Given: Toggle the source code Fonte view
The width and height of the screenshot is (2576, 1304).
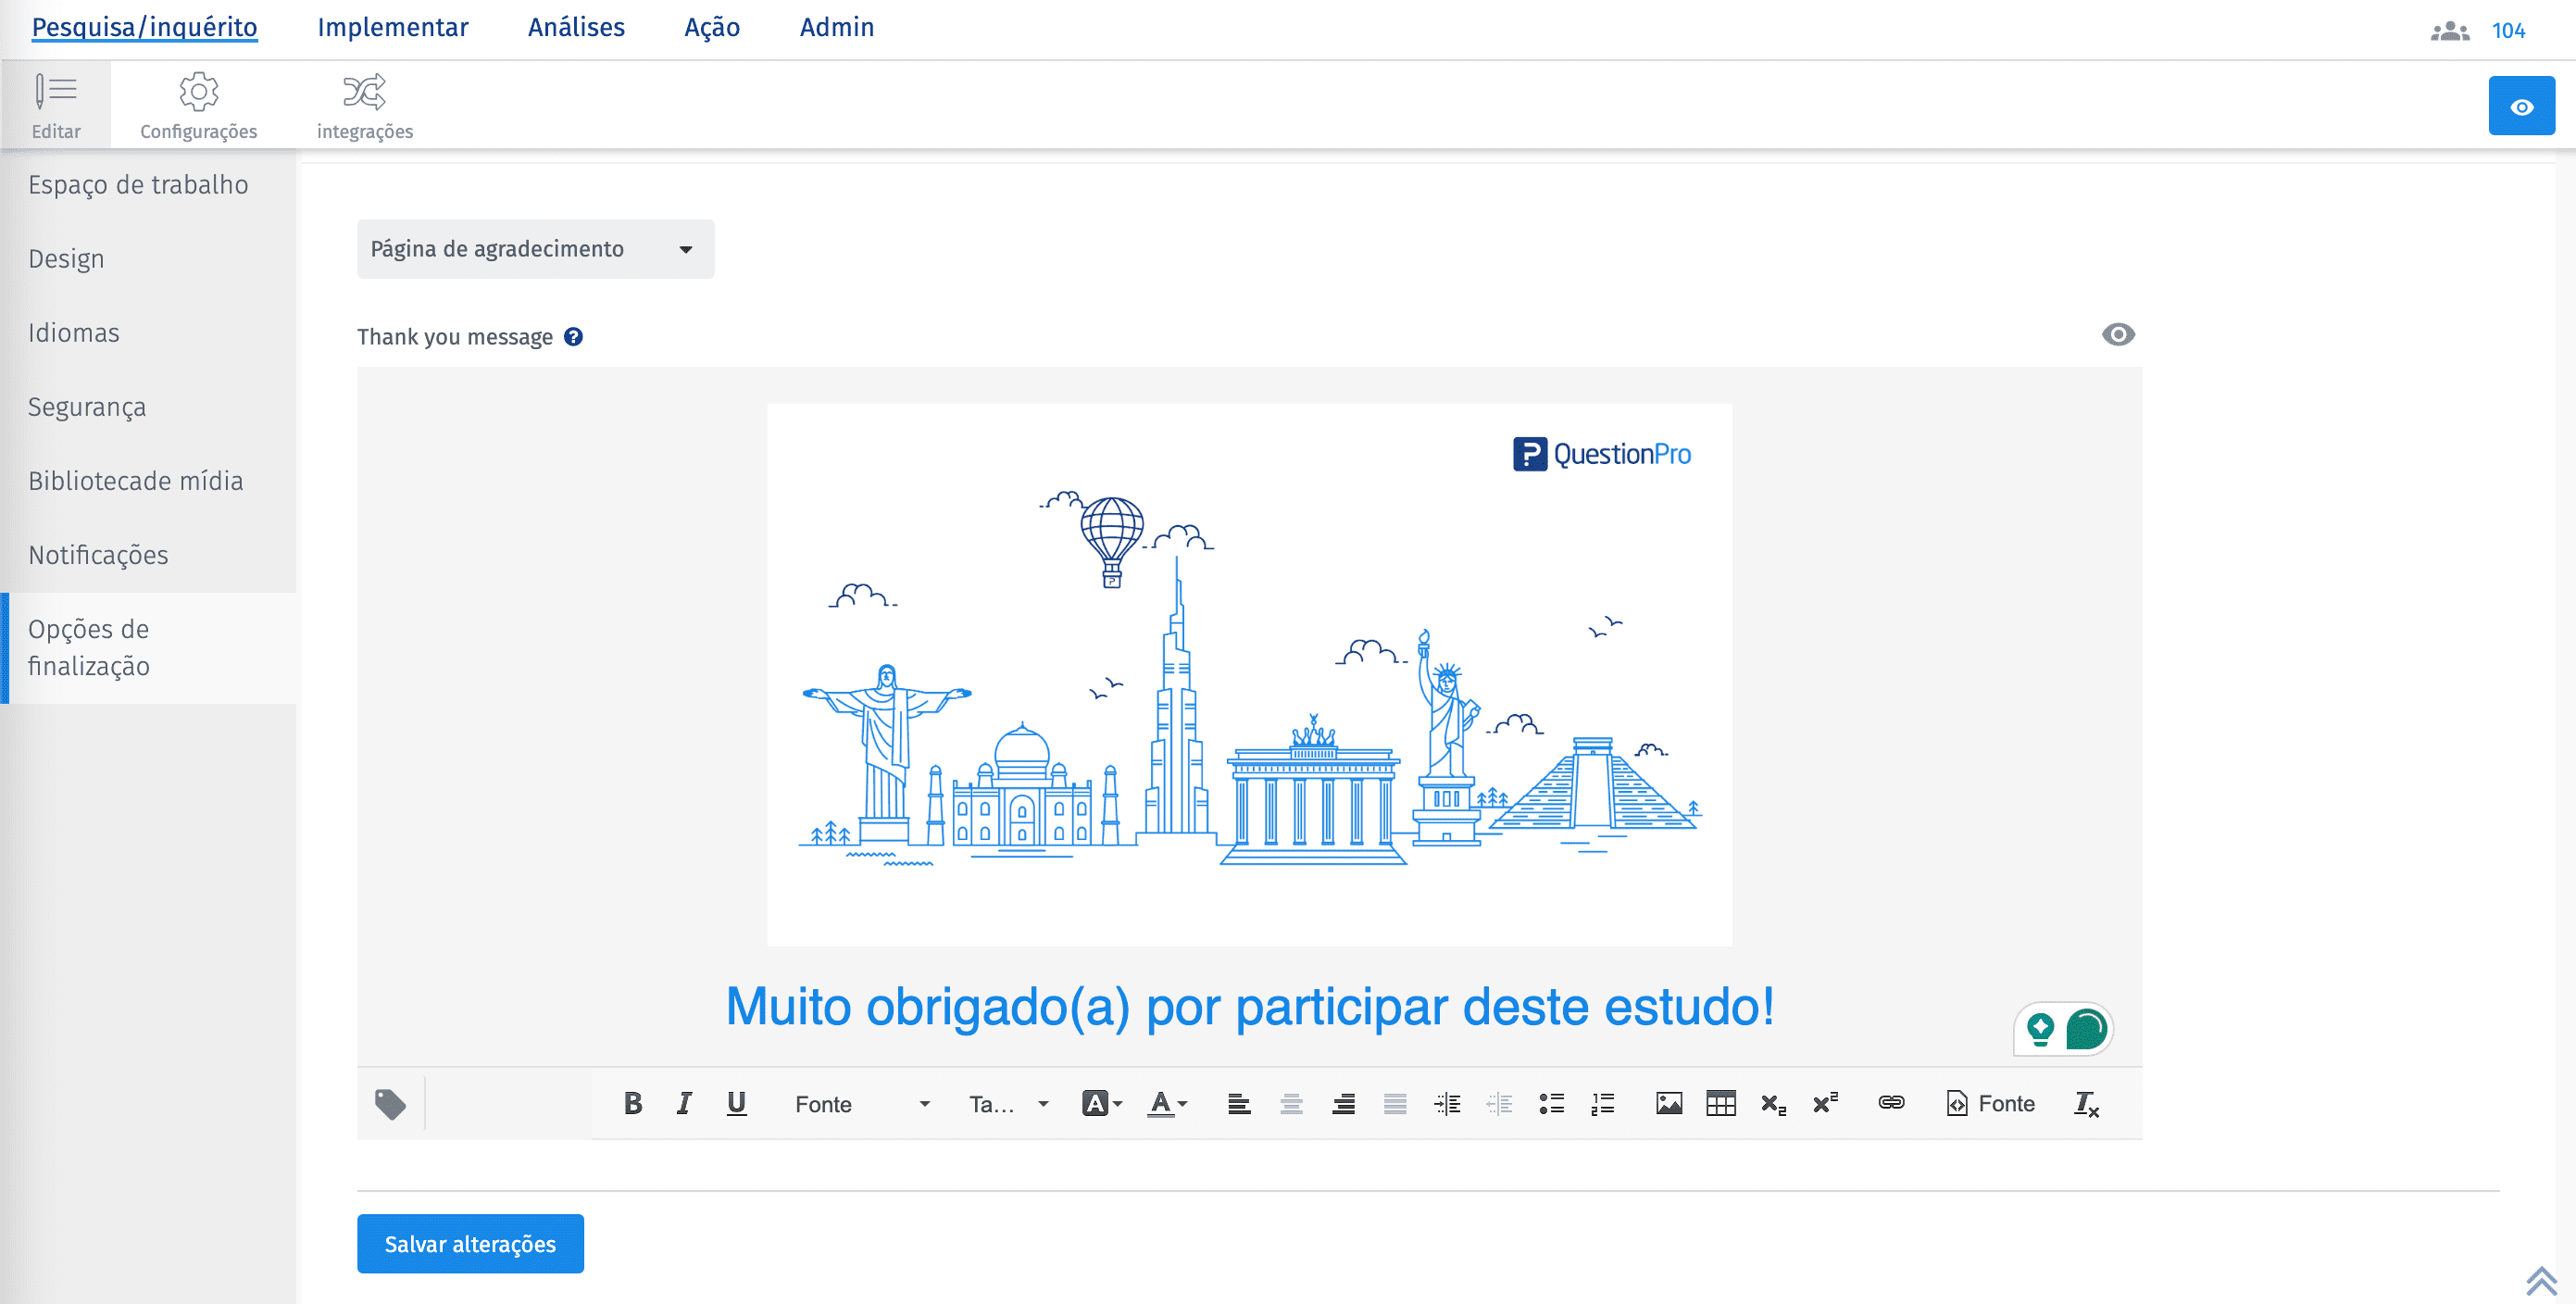Looking at the screenshot, I should (x=1990, y=1103).
